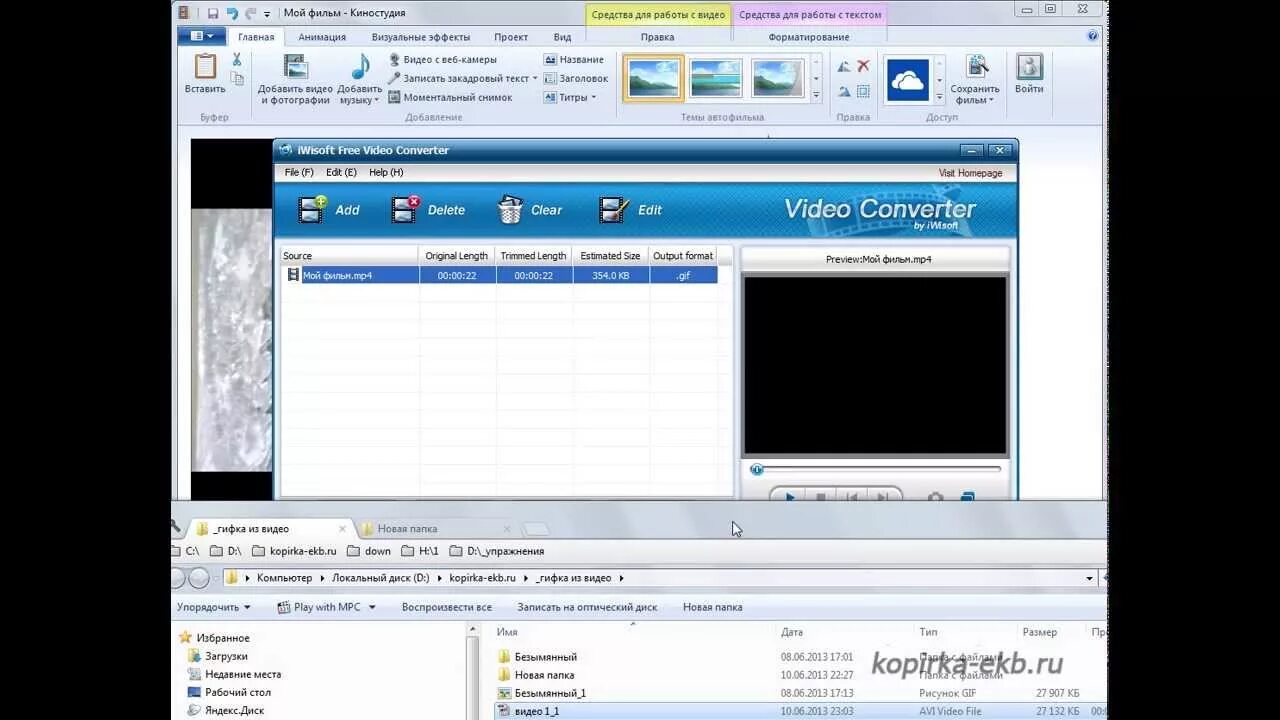Select the Мой фильм.mp4 row

pos(500,275)
